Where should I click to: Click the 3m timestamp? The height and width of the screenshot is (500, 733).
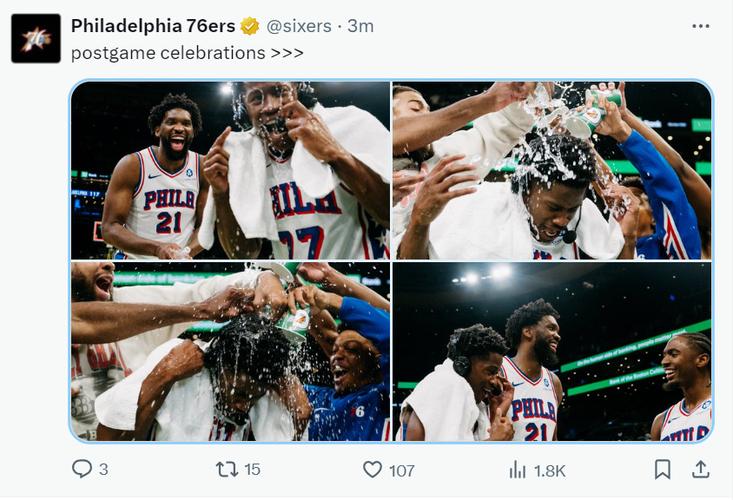click(x=360, y=26)
